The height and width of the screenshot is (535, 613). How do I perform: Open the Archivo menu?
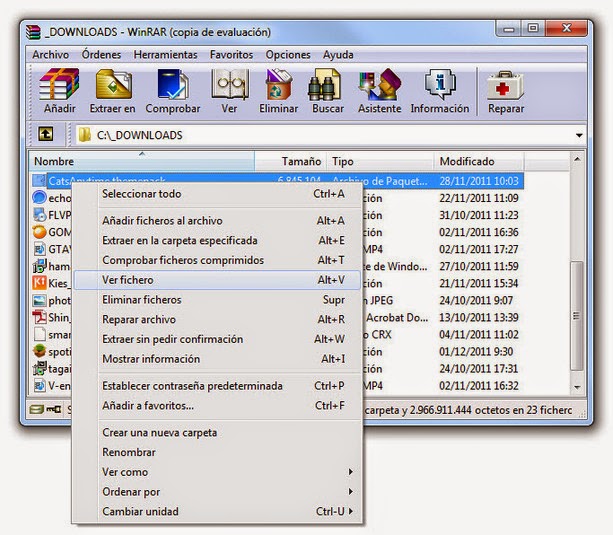point(50,54)
